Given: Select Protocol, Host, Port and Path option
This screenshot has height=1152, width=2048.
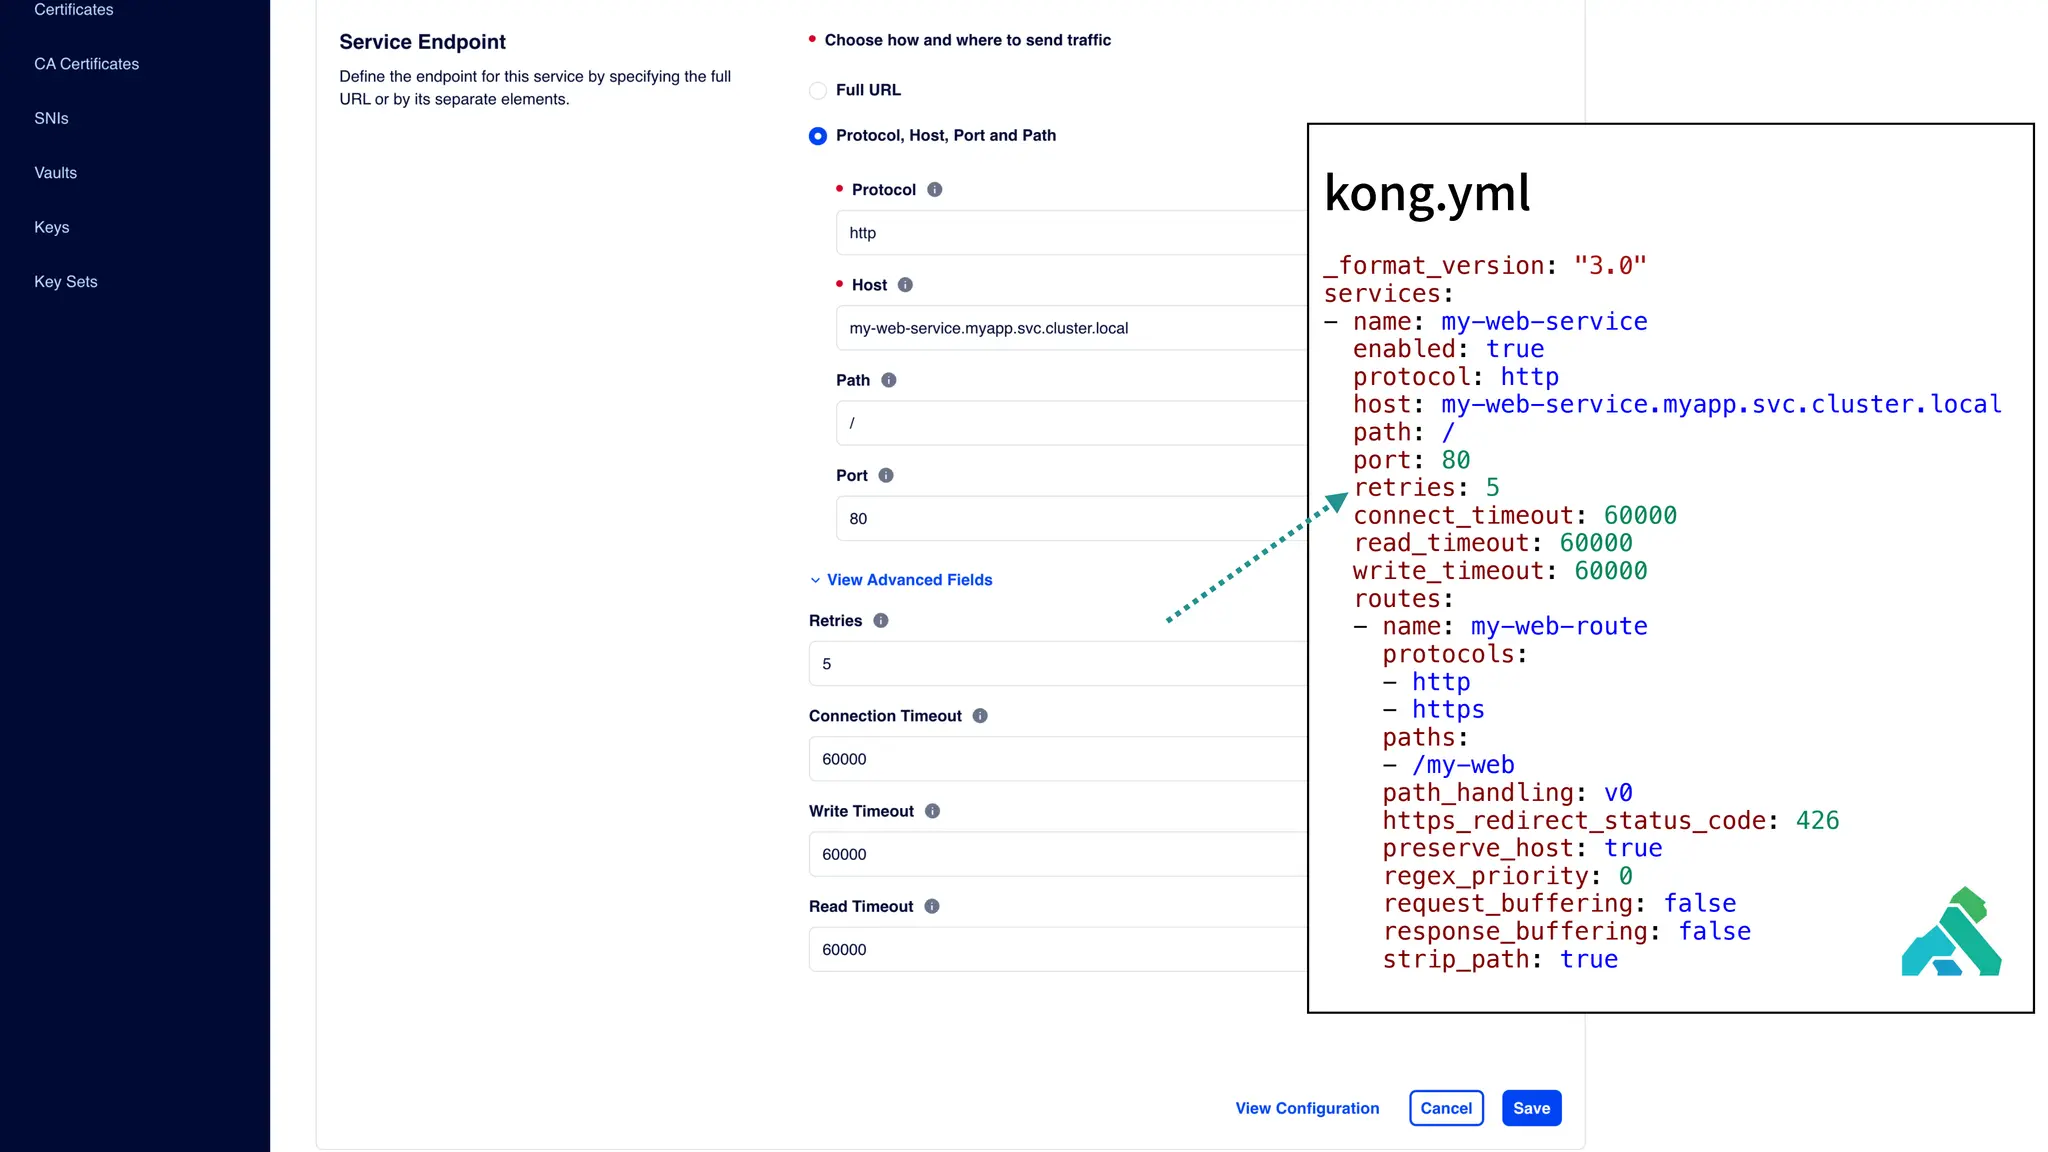Looking at the screenshot, I should click(818, 136).
